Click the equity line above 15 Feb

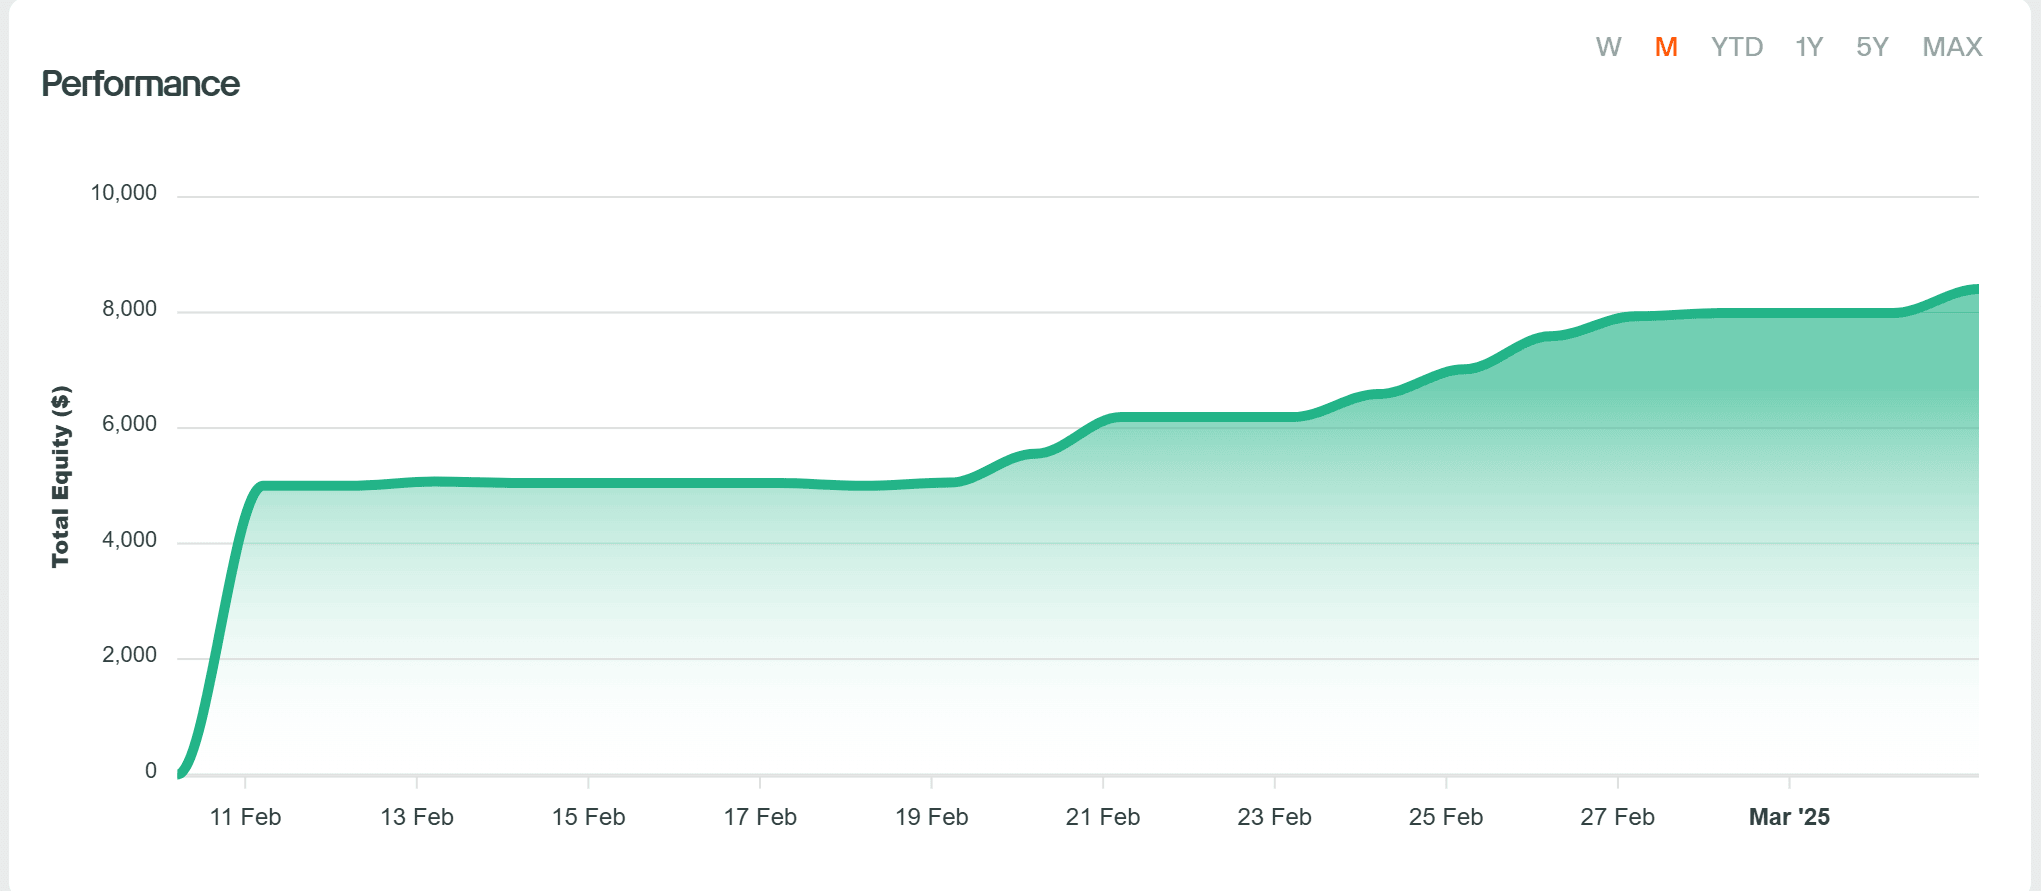pyautogui.click(x=589, y=483)
